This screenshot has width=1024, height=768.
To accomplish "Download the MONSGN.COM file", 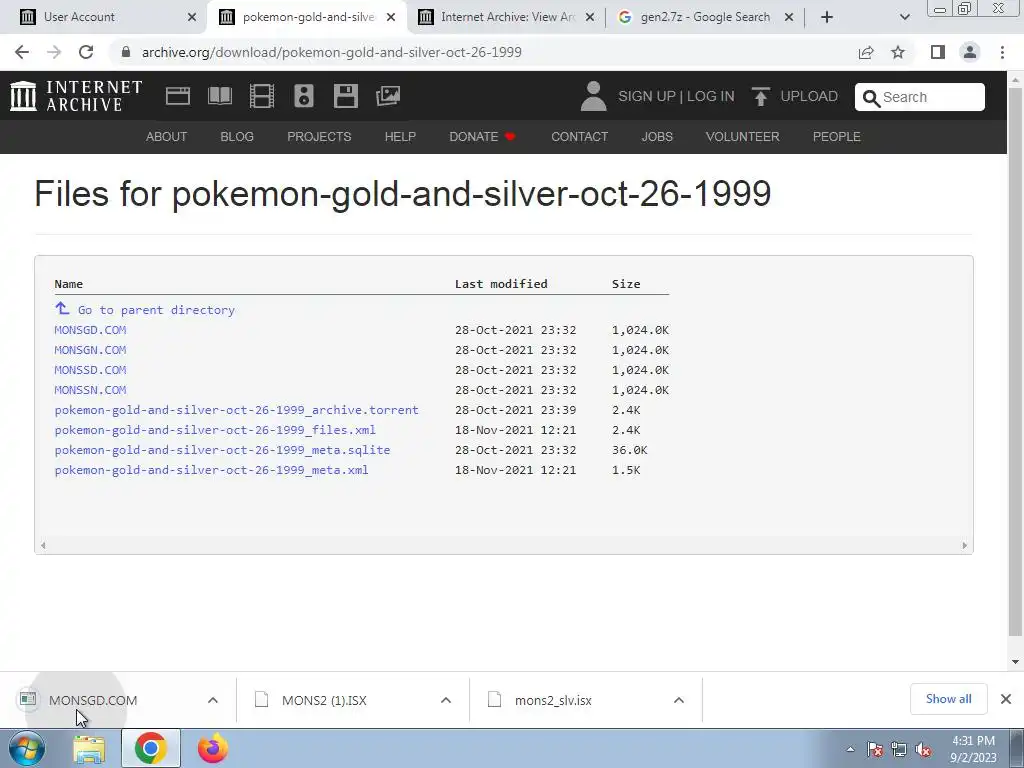I will click(x=90, y=350).
